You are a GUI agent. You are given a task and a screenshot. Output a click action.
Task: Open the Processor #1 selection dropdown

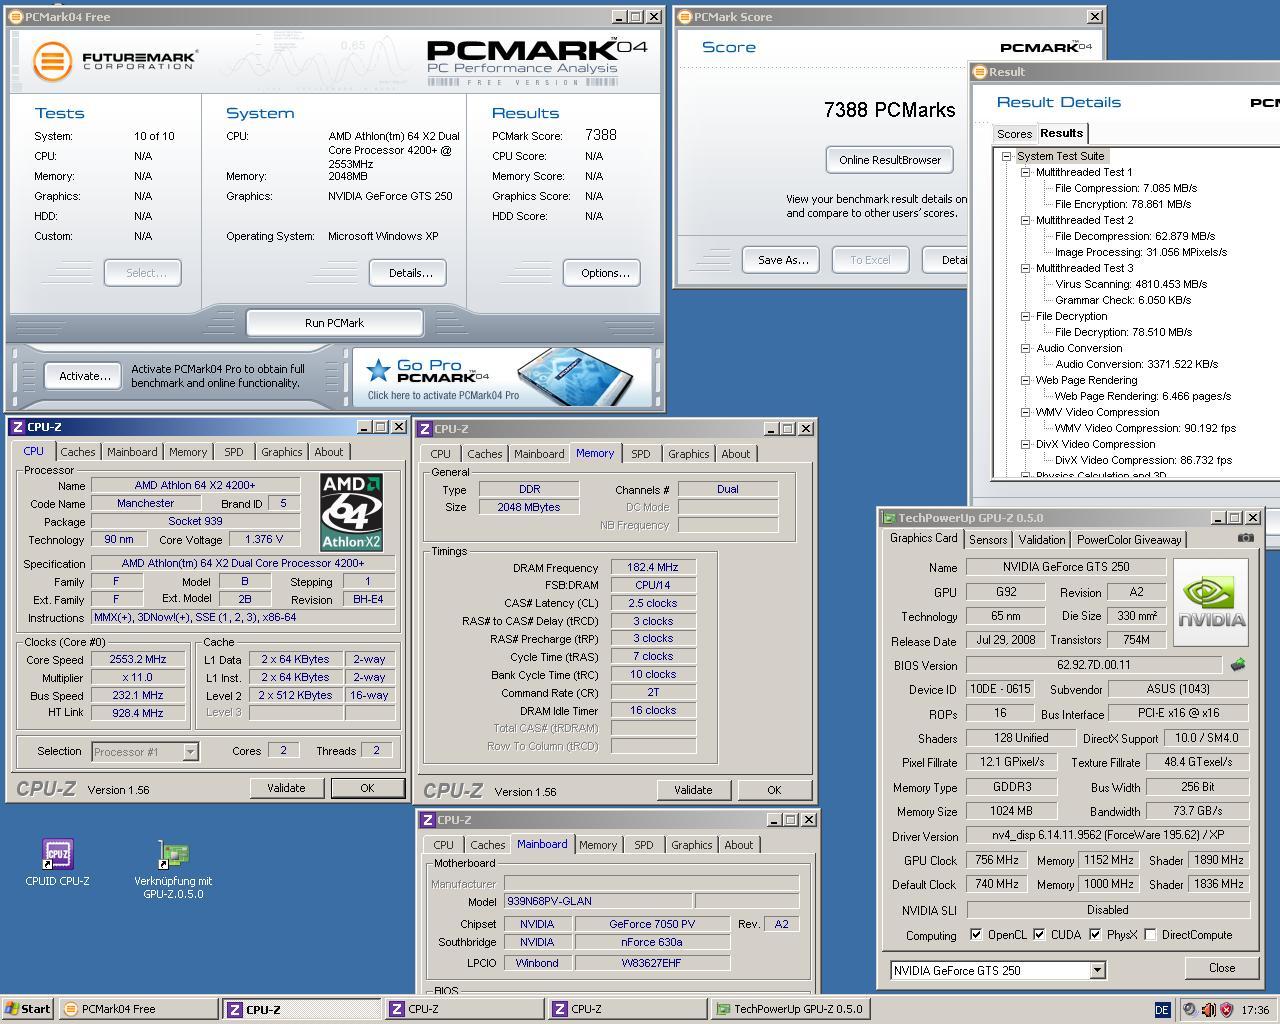[190, 751]
